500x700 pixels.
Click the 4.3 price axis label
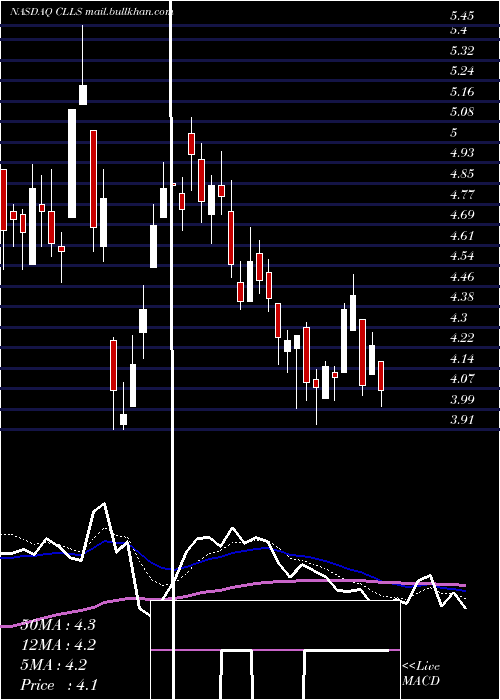click(x=458, y=317)
